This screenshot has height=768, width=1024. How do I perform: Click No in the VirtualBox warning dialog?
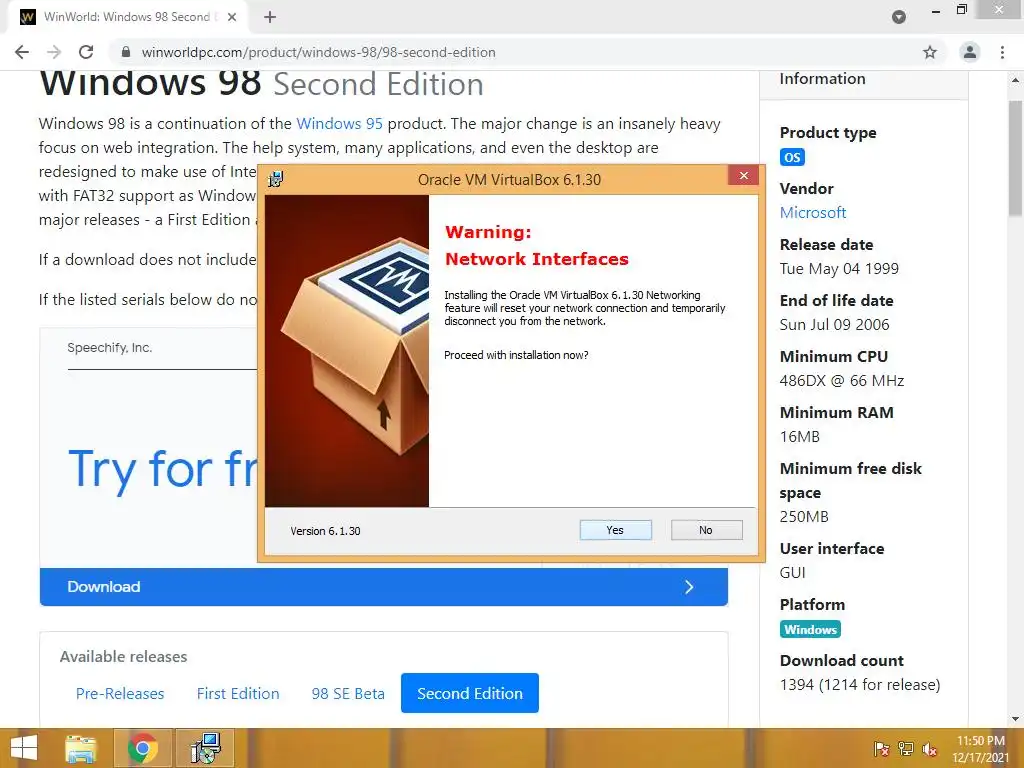[x=706, y=530]
